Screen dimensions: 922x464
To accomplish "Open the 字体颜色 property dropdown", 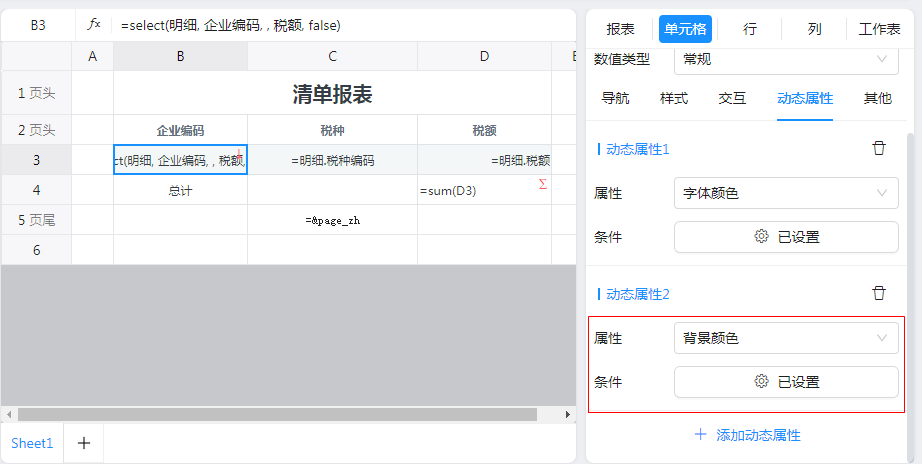I will [x=786, y=193].
